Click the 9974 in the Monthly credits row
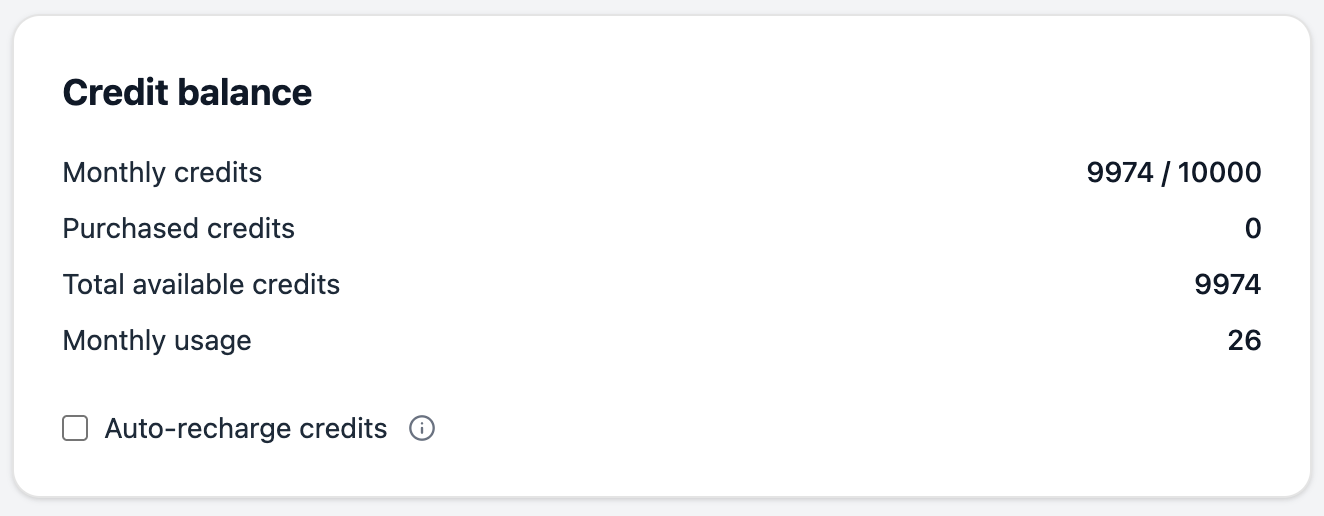This screenshot has width=1324, height=516. 1119,173
